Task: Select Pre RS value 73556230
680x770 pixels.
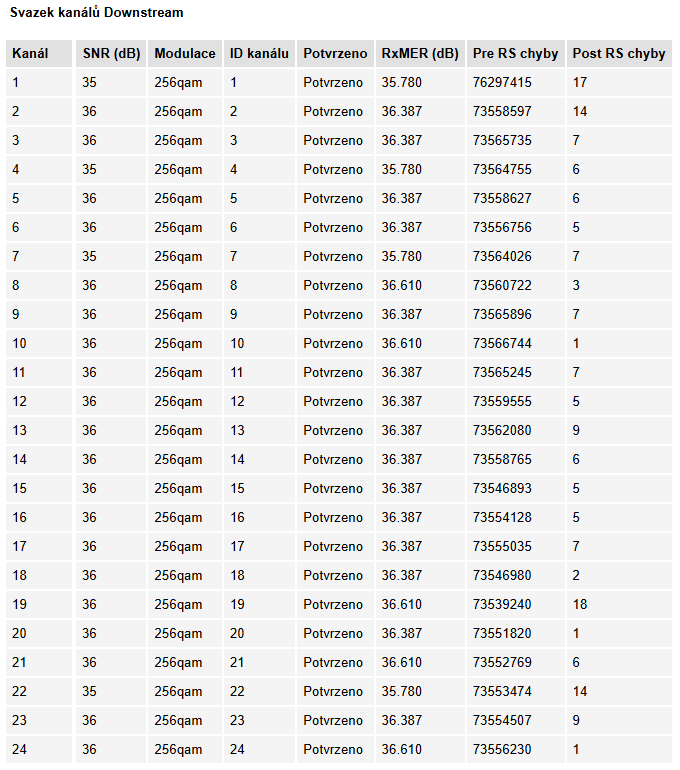Action: (x=502, y=750)
